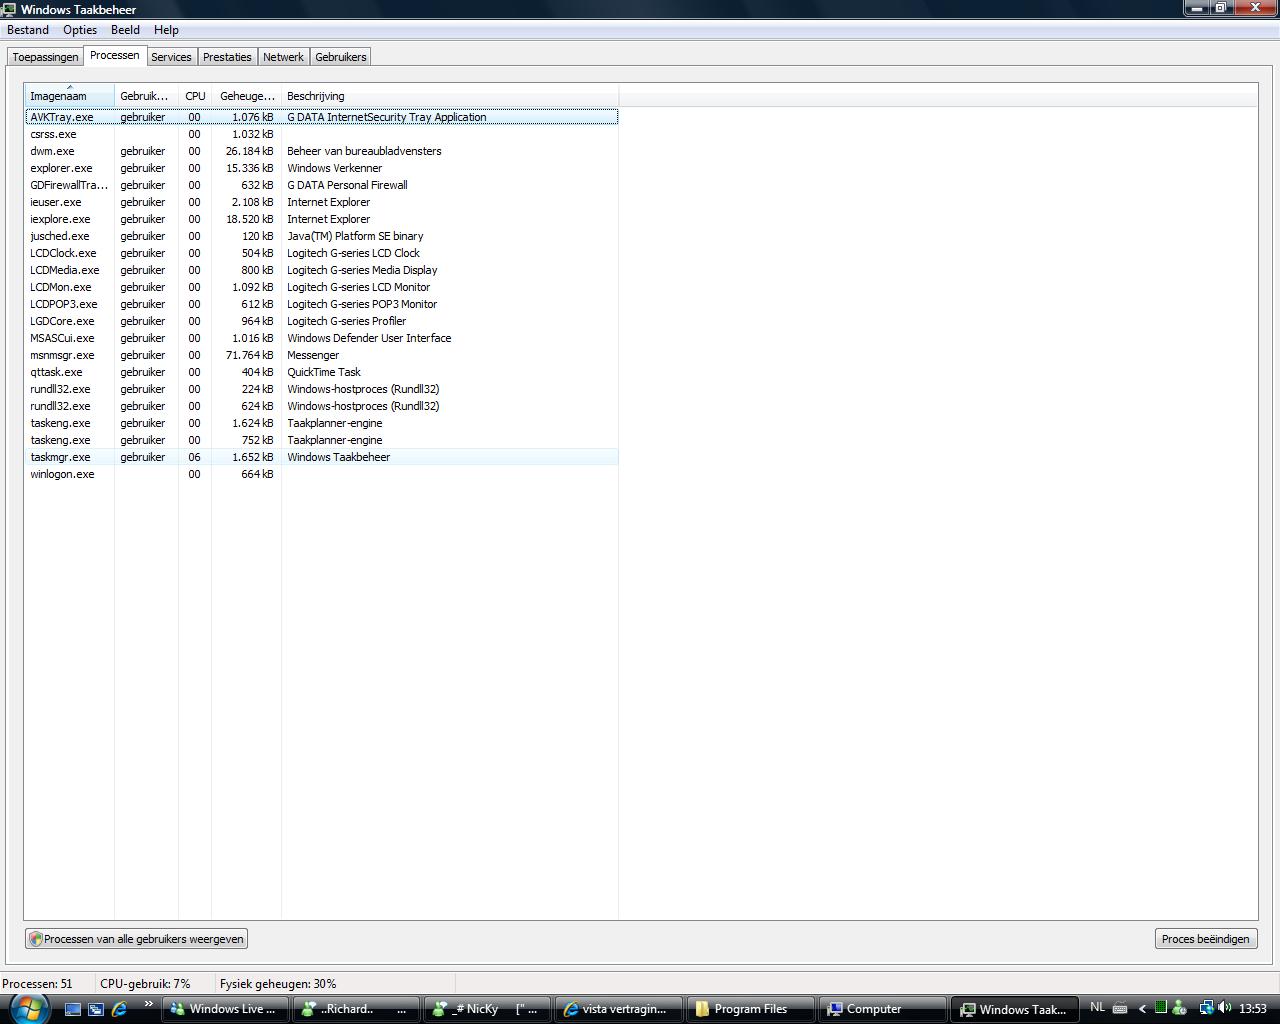Open the vista vertragin... Internet Explorer taskbar button

(x=617, y=1009)
